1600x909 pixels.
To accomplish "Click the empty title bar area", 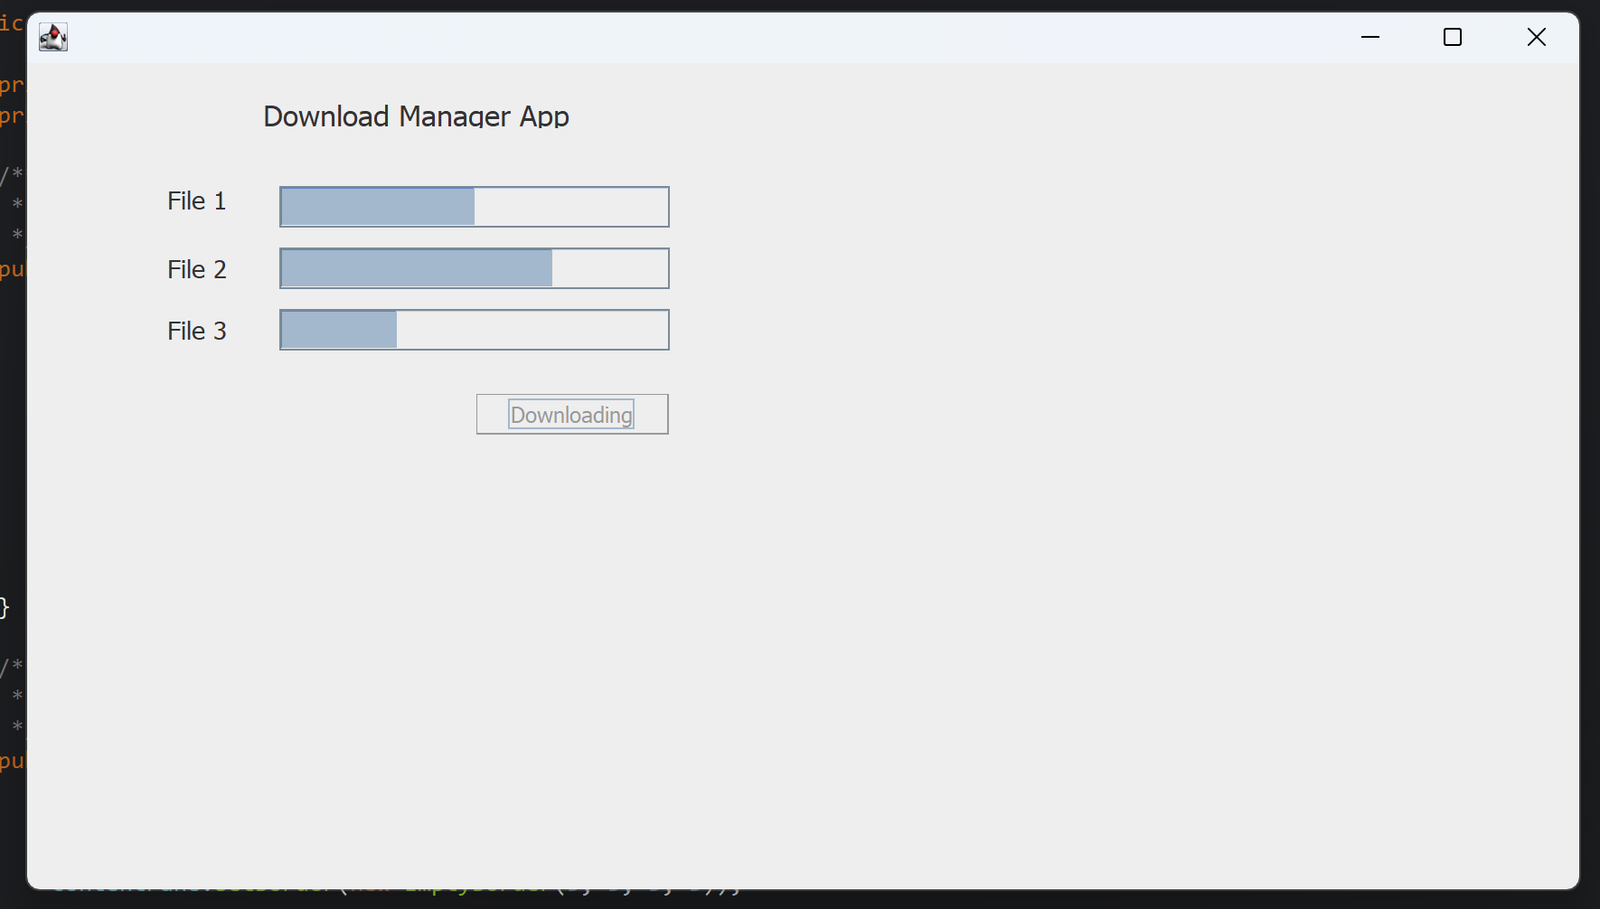I will (700, 37).
